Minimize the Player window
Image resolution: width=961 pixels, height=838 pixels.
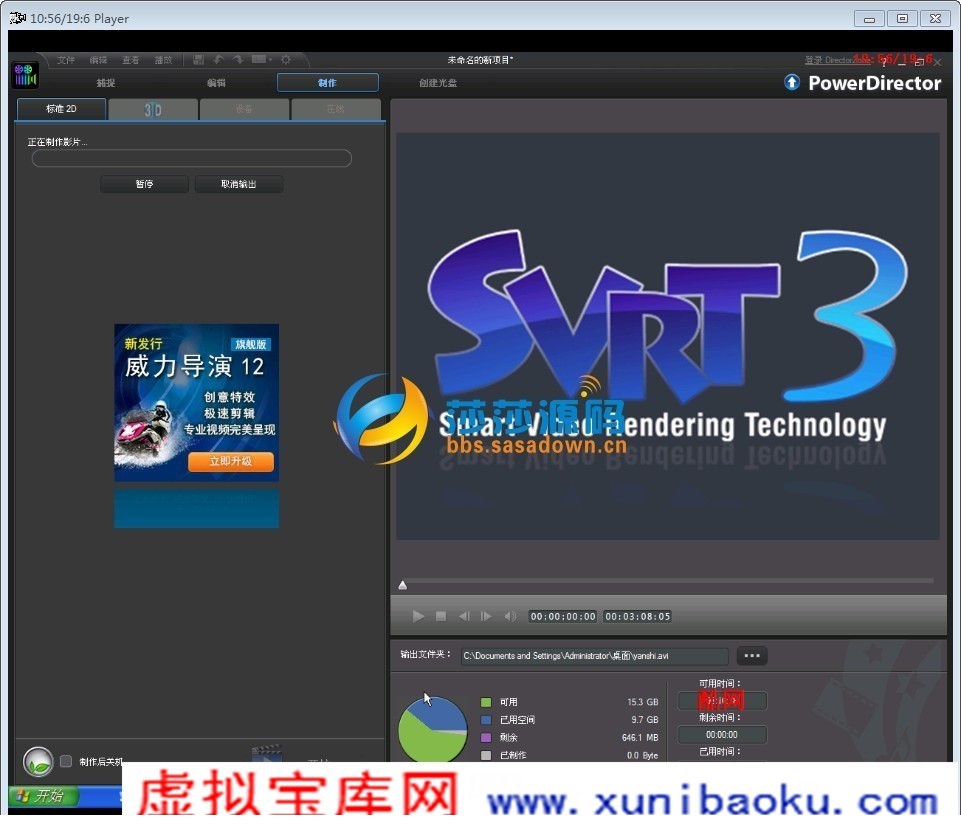tap(869, 18)
